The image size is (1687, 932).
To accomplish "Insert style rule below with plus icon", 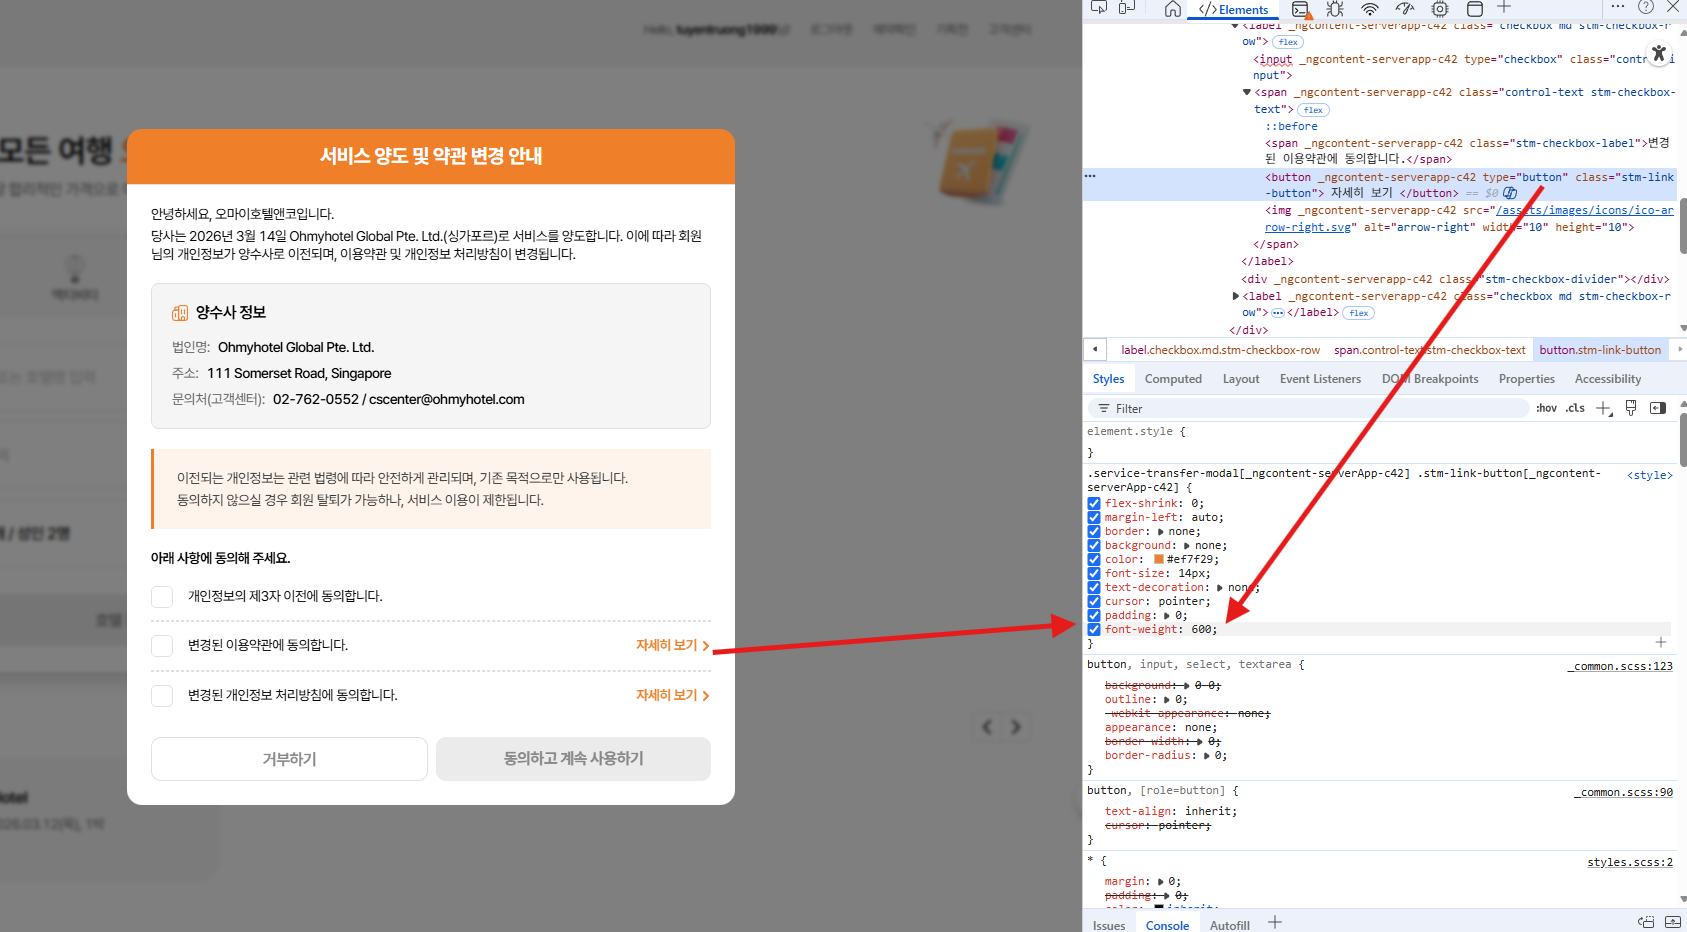I will (1661, 642).
